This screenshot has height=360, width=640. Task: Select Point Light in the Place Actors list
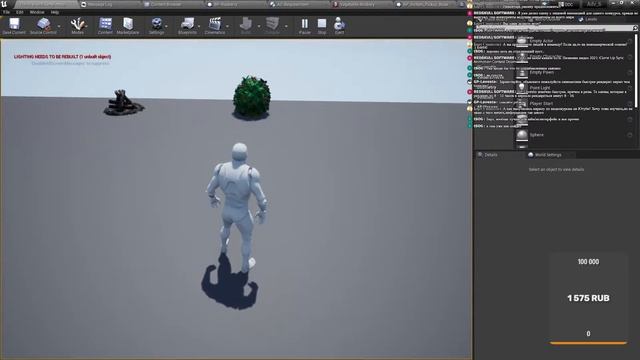point(573,88)
